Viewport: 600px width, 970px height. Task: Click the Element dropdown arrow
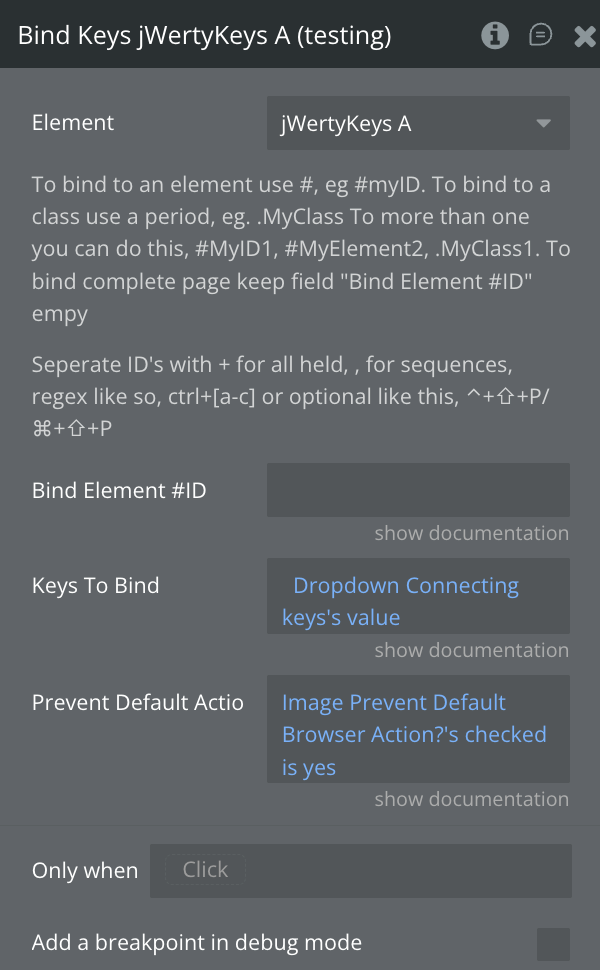[543, 123]
